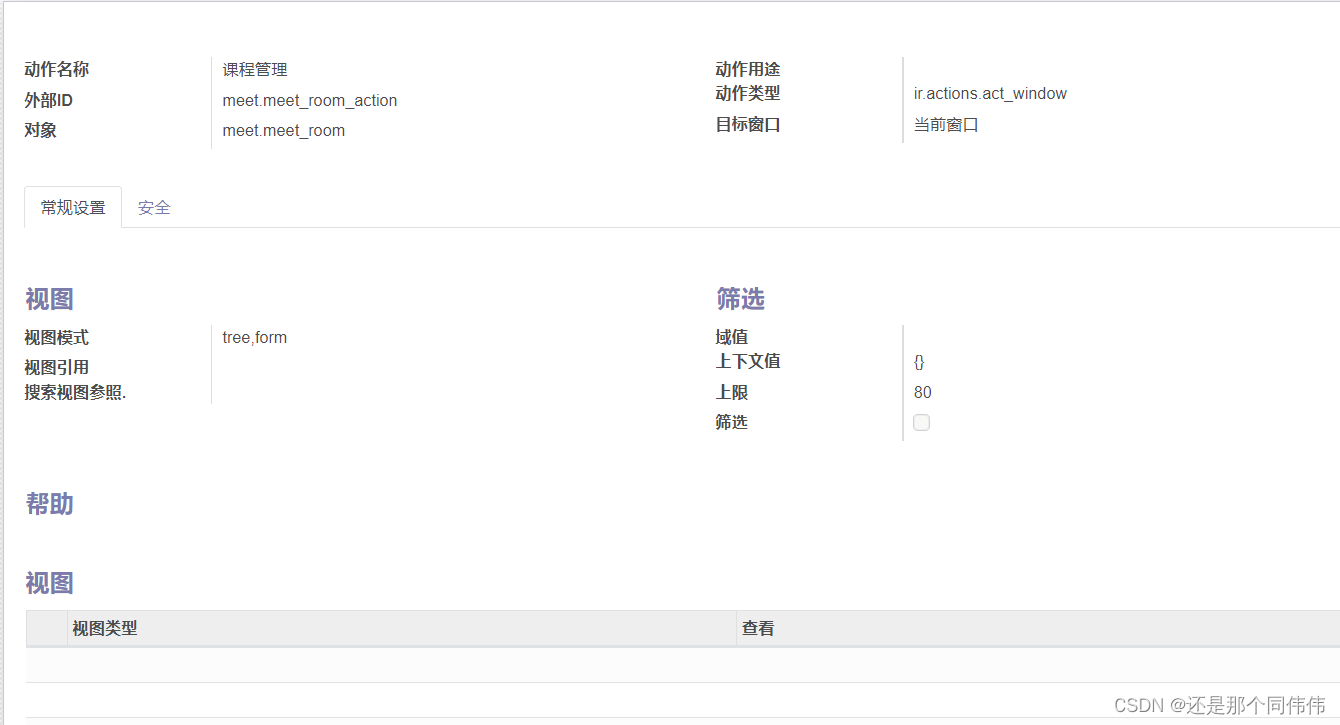Click the 当前窗口 target window value
This screenshot has width=1340, height=725.
[944, 124]
